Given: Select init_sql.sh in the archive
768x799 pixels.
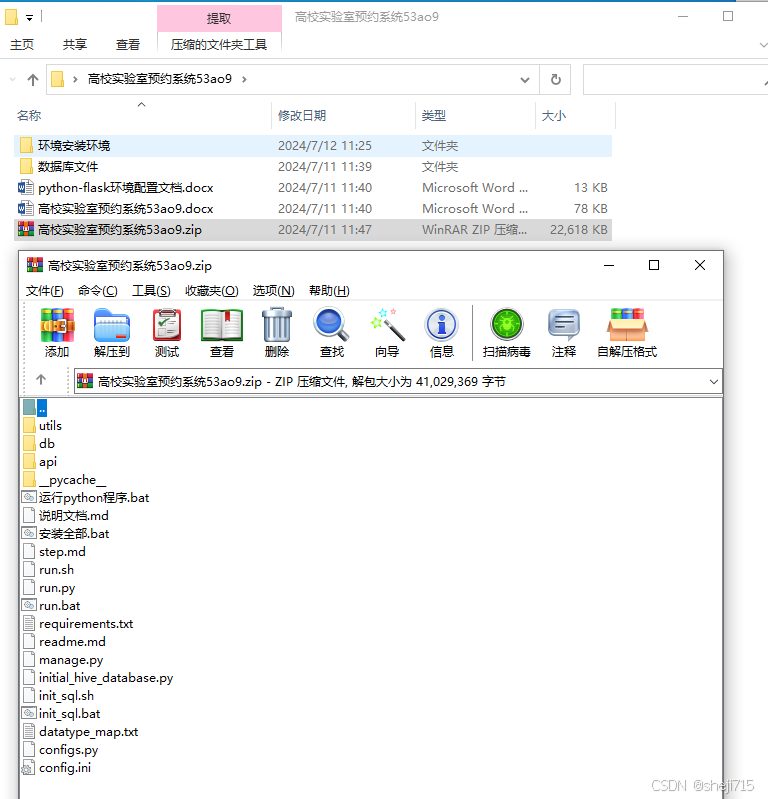Looking at the screenshot, I should [66, 696].
